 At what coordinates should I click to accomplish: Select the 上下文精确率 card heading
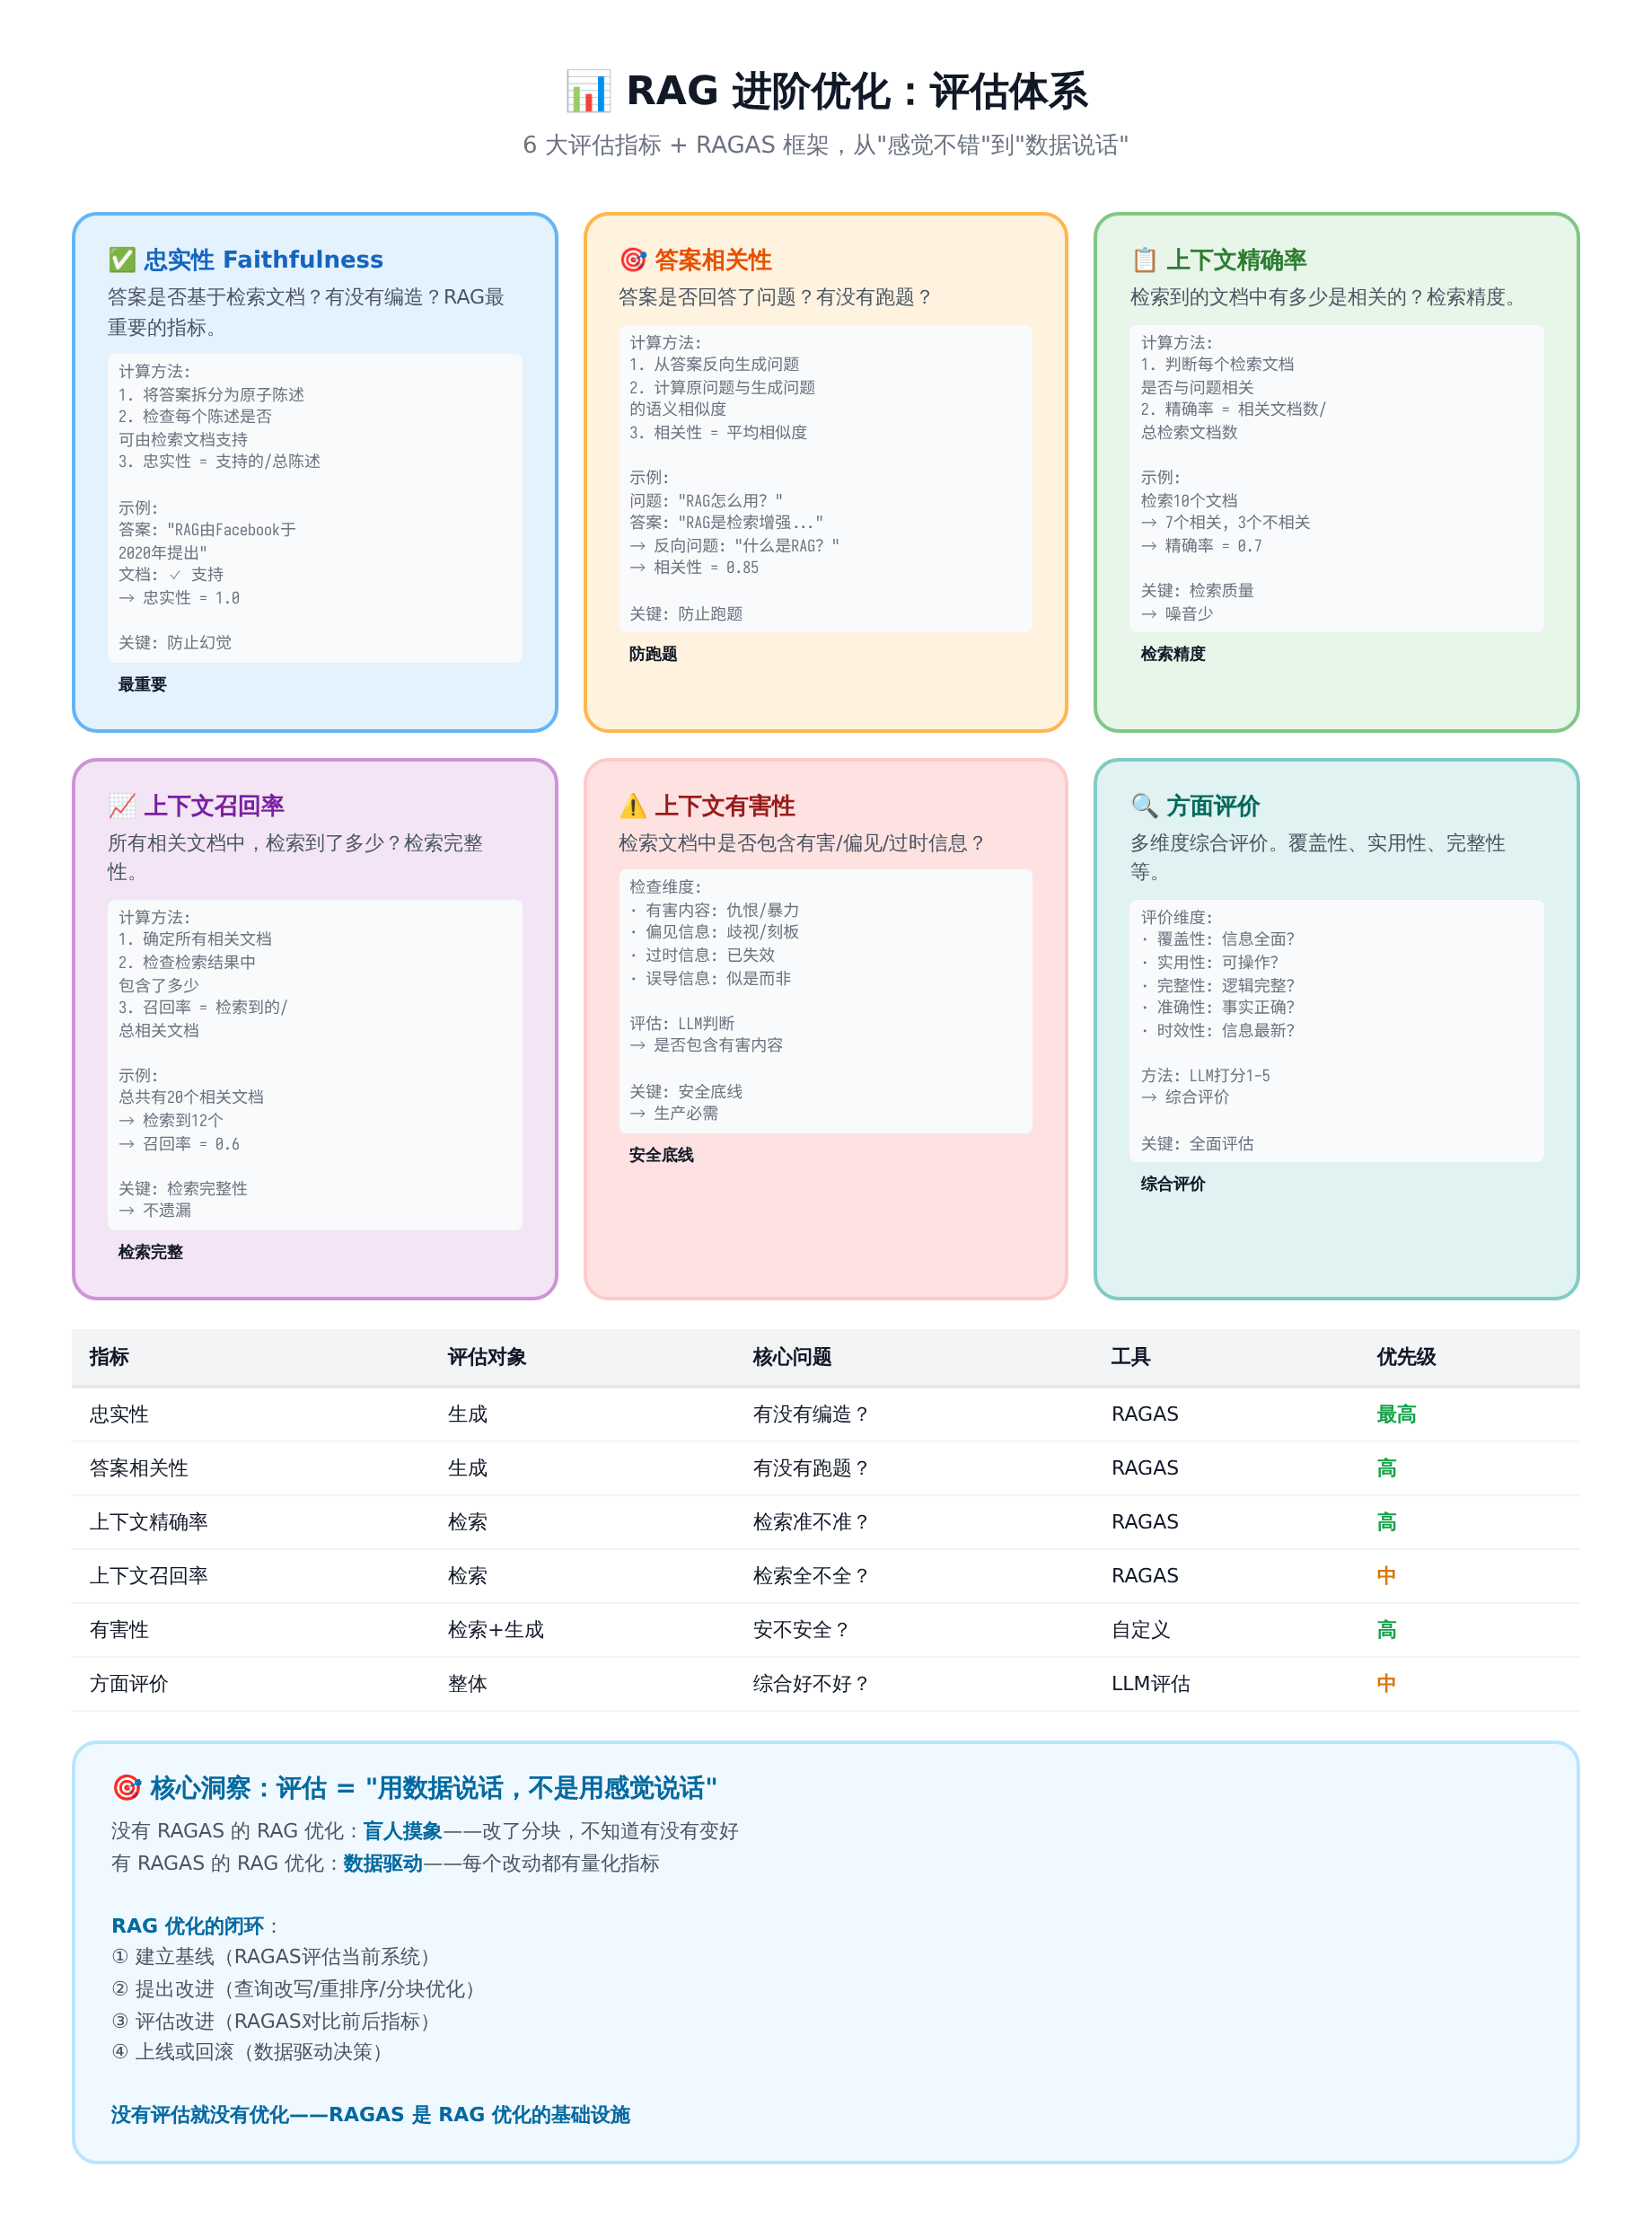click(1236, 260)
